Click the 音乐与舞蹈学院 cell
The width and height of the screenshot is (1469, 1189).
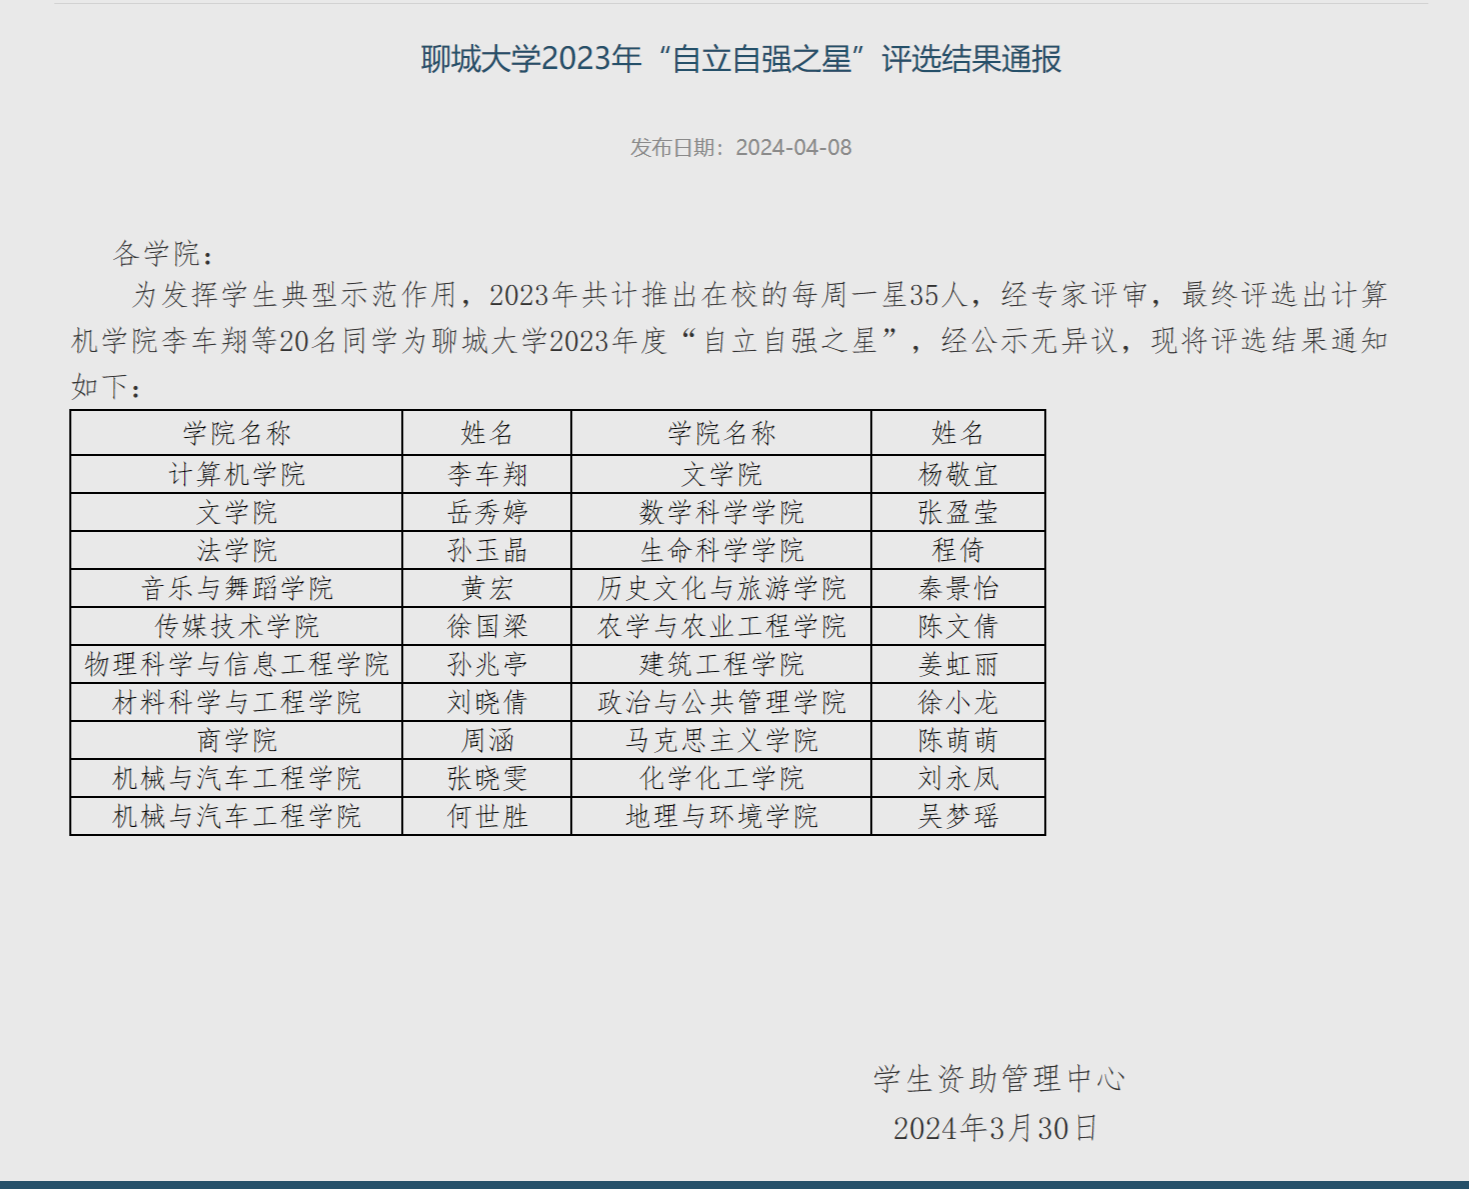[x=237, y=588]
